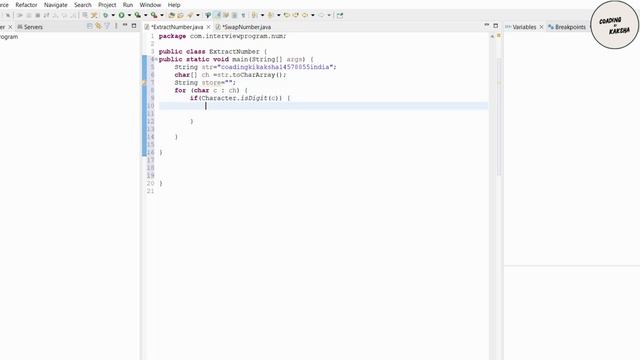
Task: Open the Refactor menu
Action: pyautogui.click(x=26, y=5)
